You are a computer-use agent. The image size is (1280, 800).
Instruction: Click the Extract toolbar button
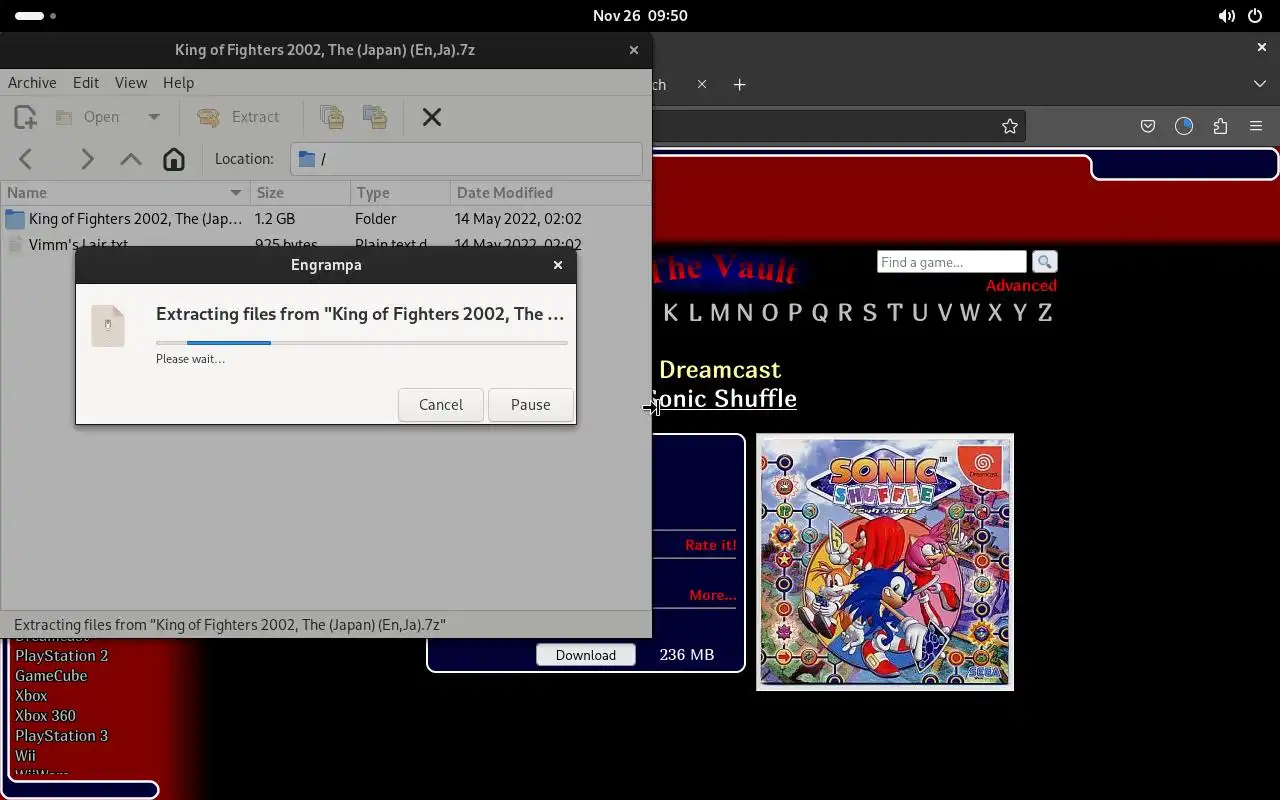pos(238,117)
